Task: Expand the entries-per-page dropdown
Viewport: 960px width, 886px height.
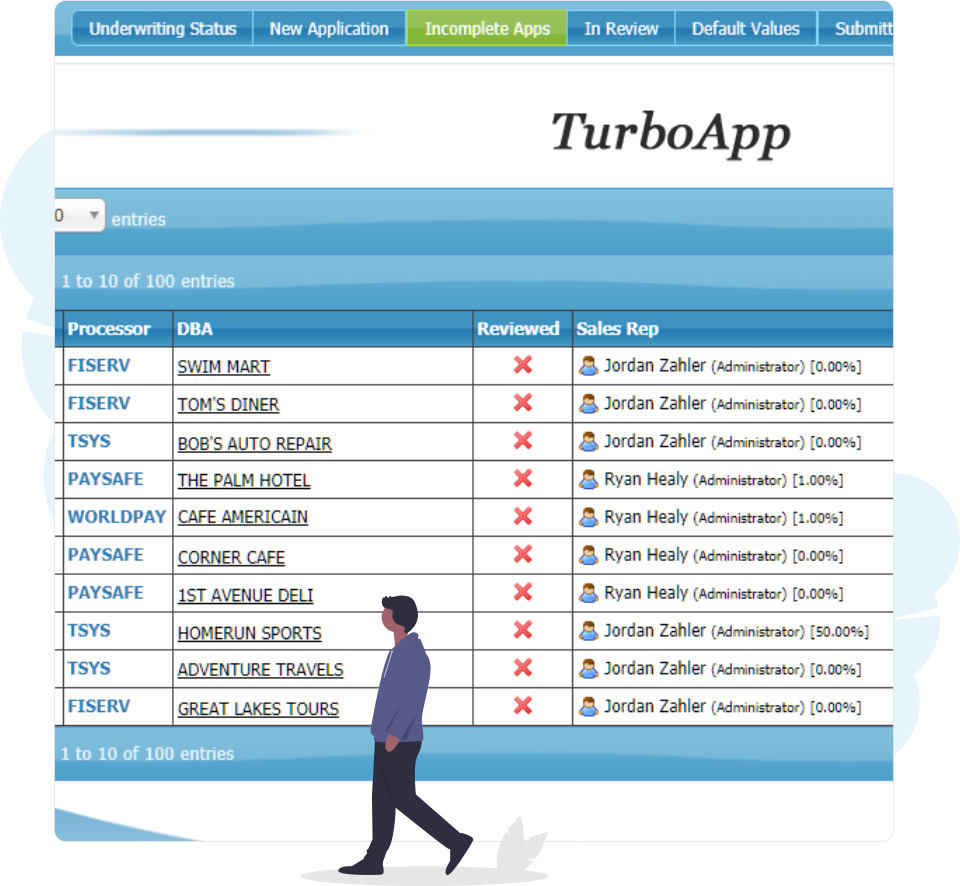Action: (80, 216)
